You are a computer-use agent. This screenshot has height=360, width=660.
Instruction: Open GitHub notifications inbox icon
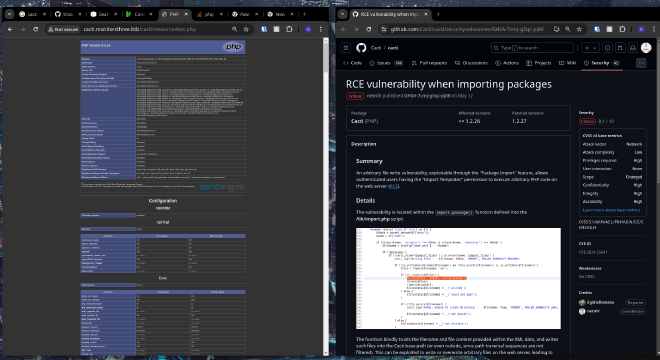pyautogui.click(x=633, y=48)
